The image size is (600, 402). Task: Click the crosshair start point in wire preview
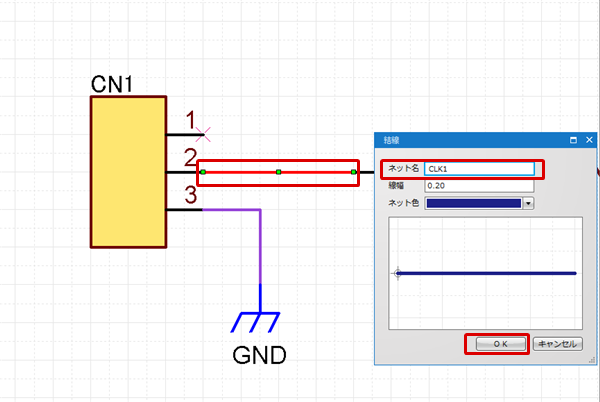(398, 273)
